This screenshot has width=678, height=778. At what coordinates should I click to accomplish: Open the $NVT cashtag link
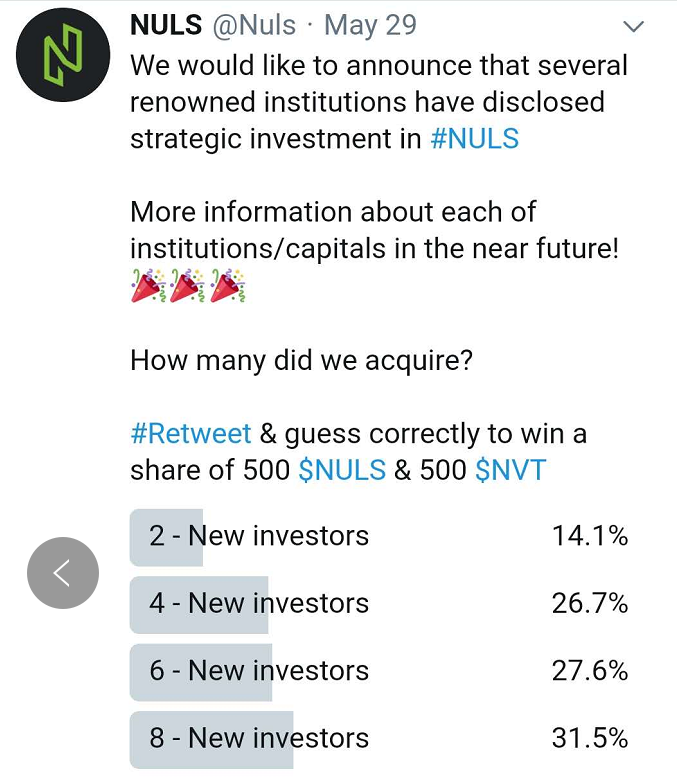(511, 470)
